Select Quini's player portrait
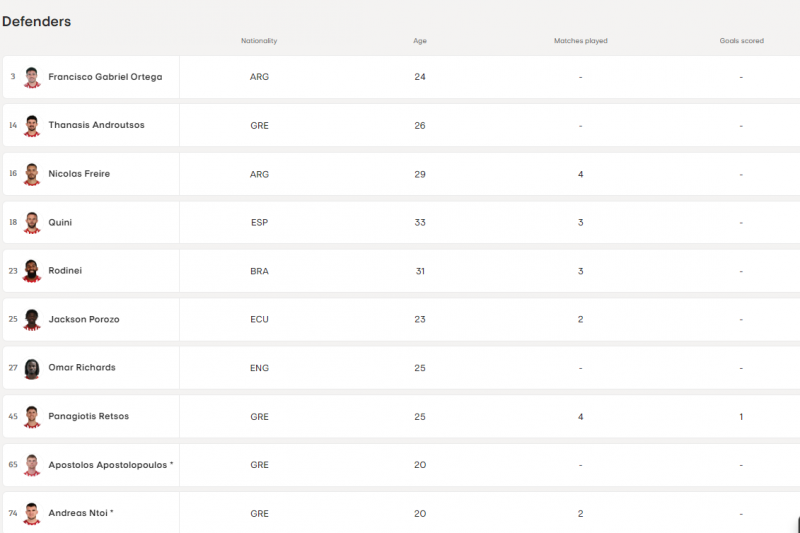Viewport: 800px width, 533px height. 32,222
